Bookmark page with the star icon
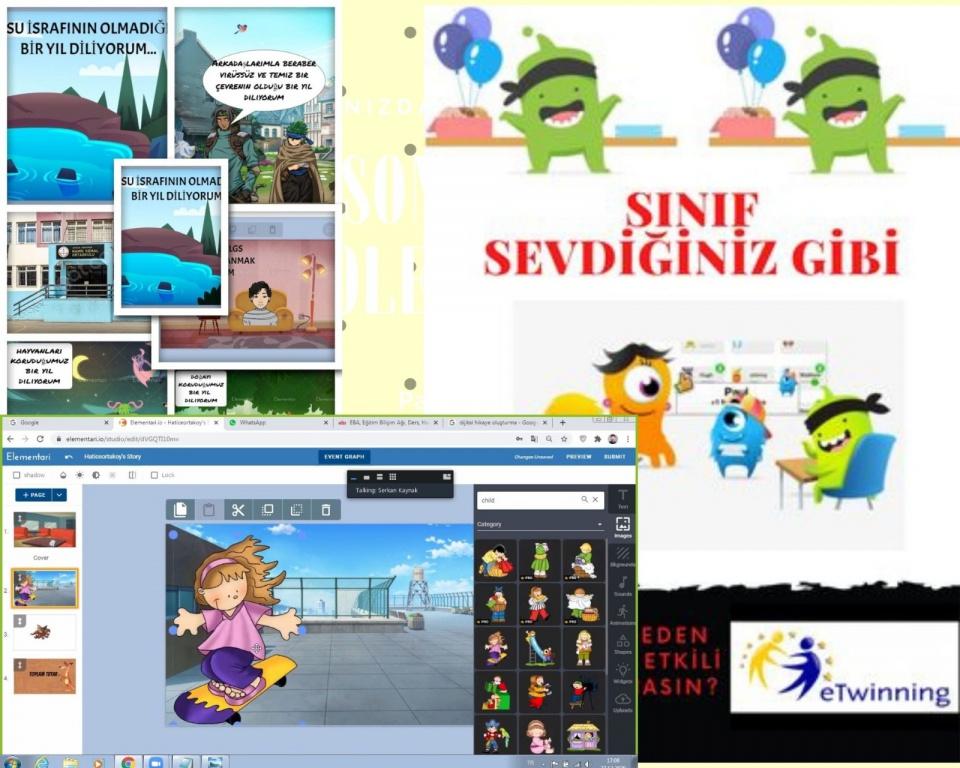960x768 pixels. [564, 439]
